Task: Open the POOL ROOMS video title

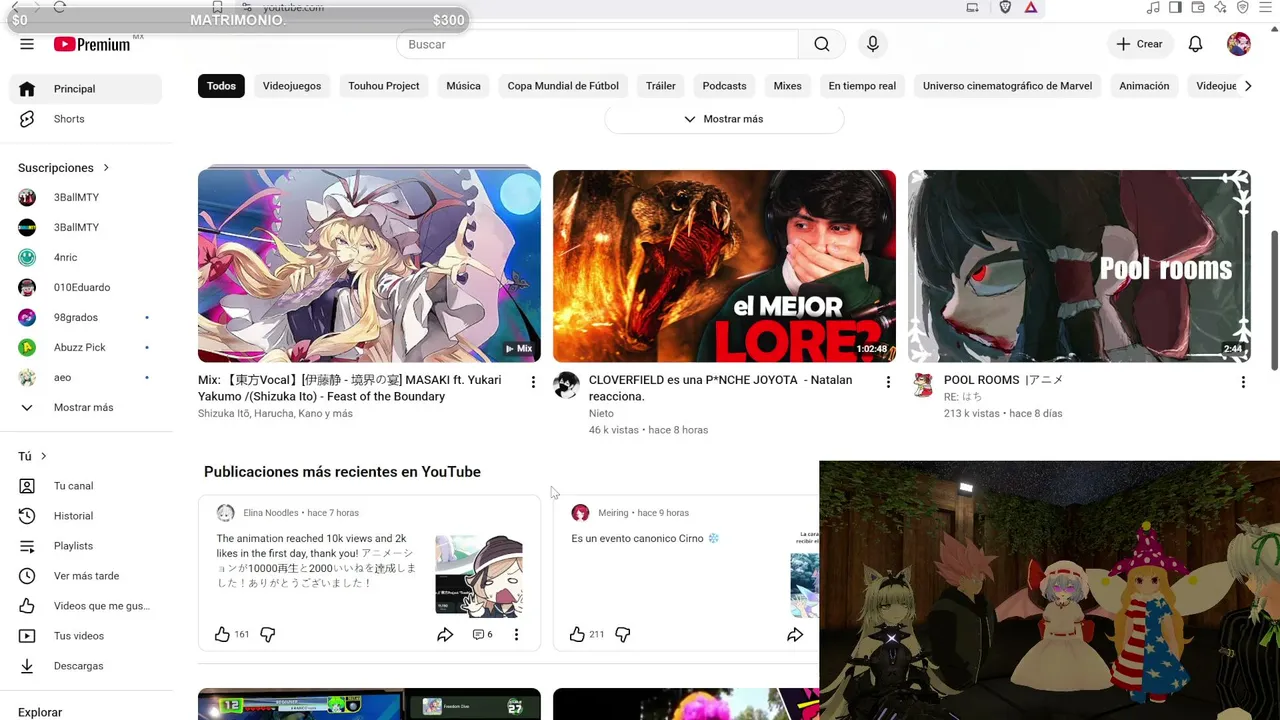Action: 1003,380
